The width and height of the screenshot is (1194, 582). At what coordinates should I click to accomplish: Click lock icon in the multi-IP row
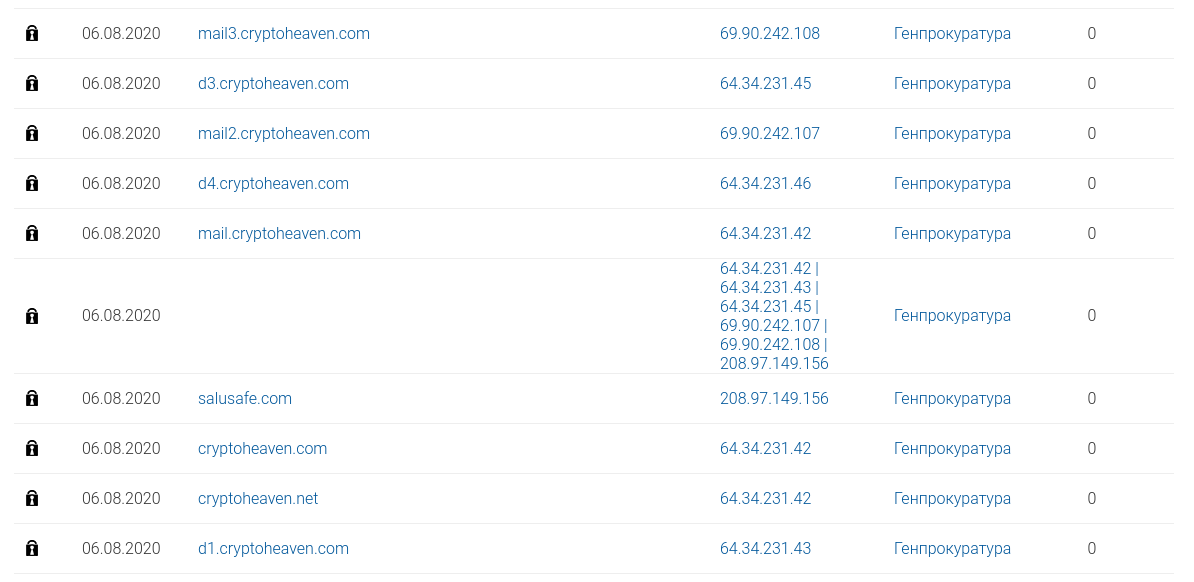coord(32,316)
